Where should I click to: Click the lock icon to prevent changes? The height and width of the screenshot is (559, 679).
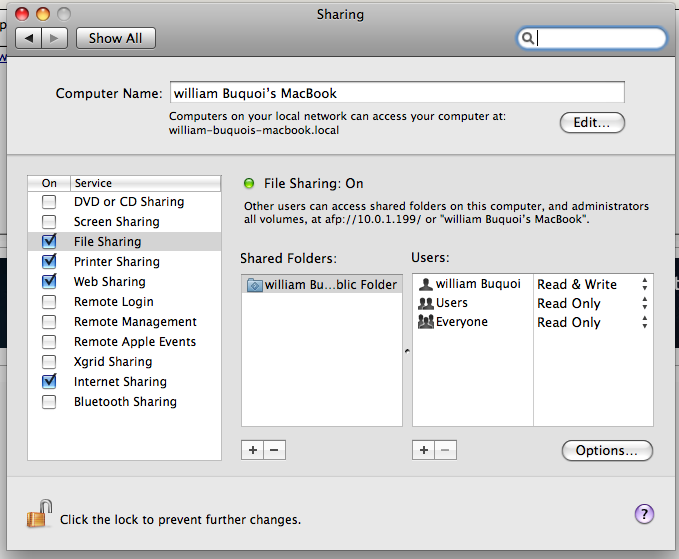coord(39,514)
